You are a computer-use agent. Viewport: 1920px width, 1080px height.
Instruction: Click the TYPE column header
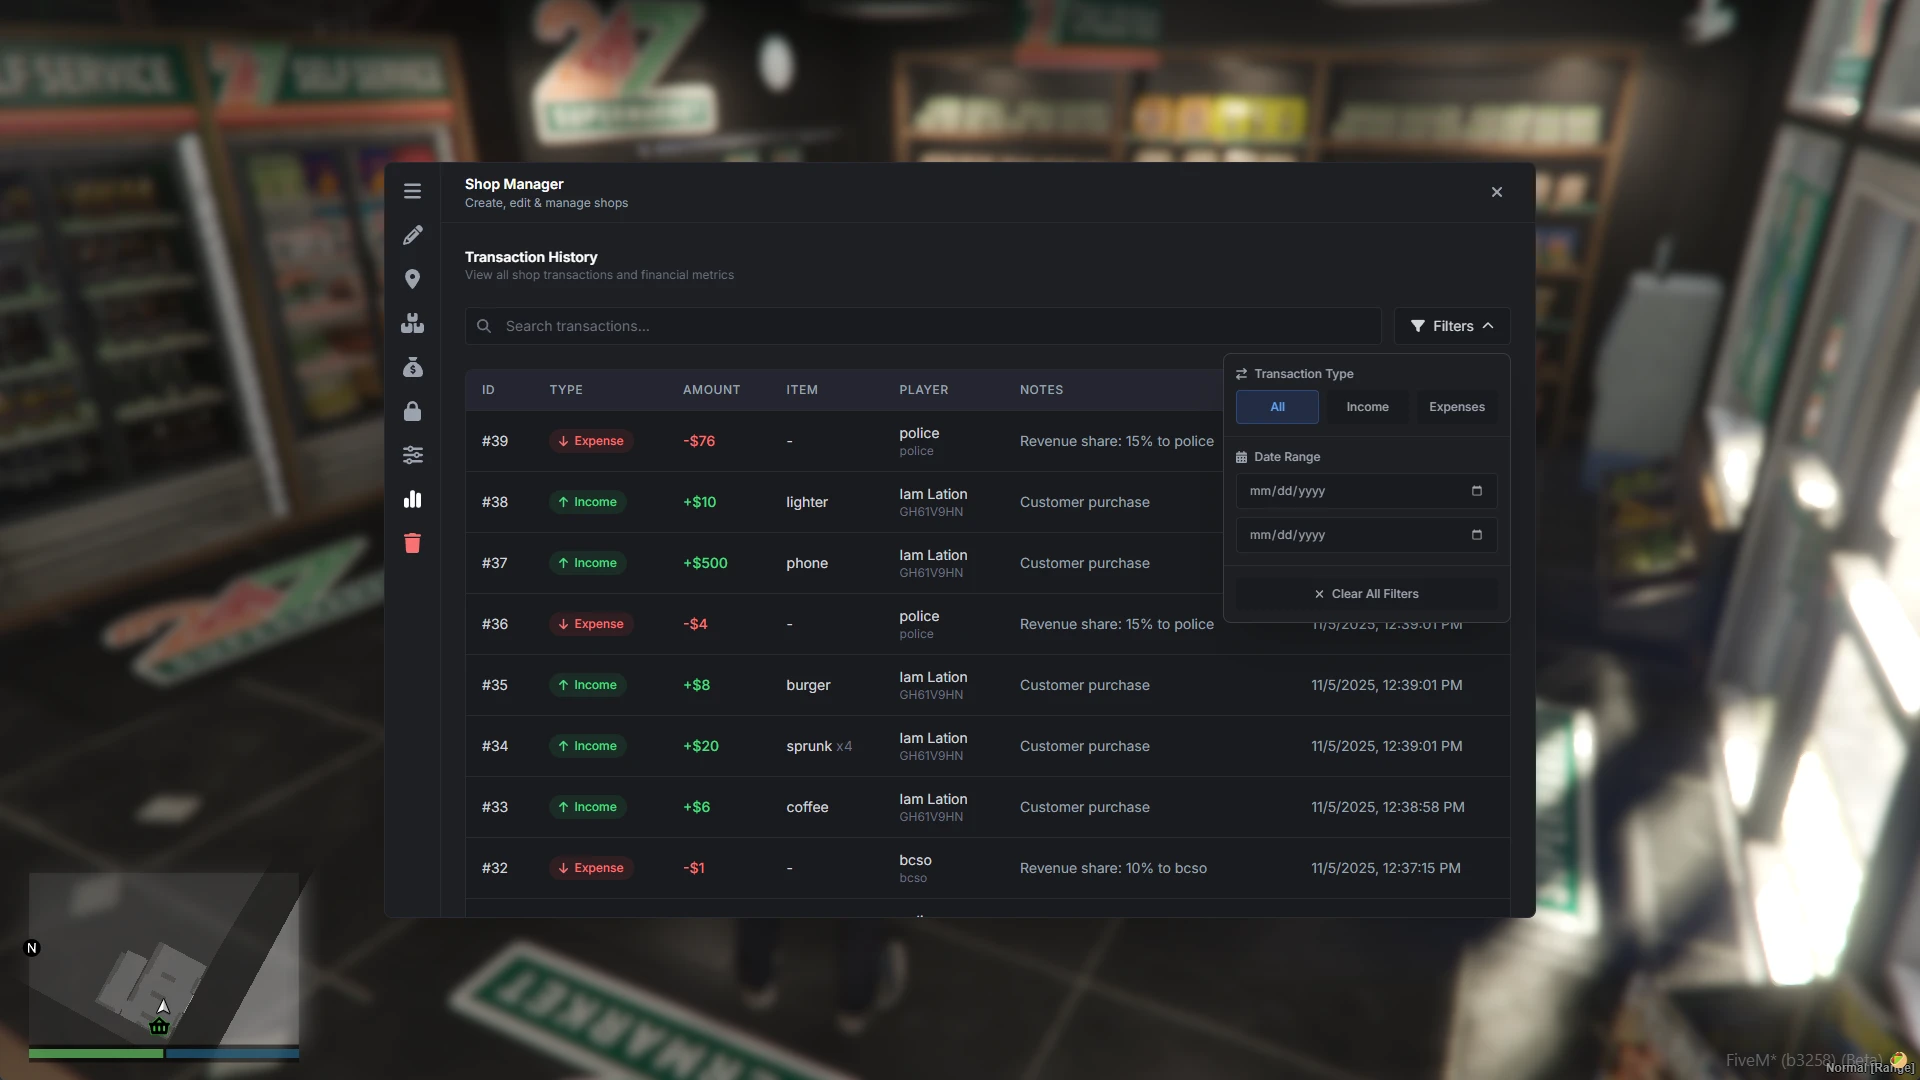[565, 390]
